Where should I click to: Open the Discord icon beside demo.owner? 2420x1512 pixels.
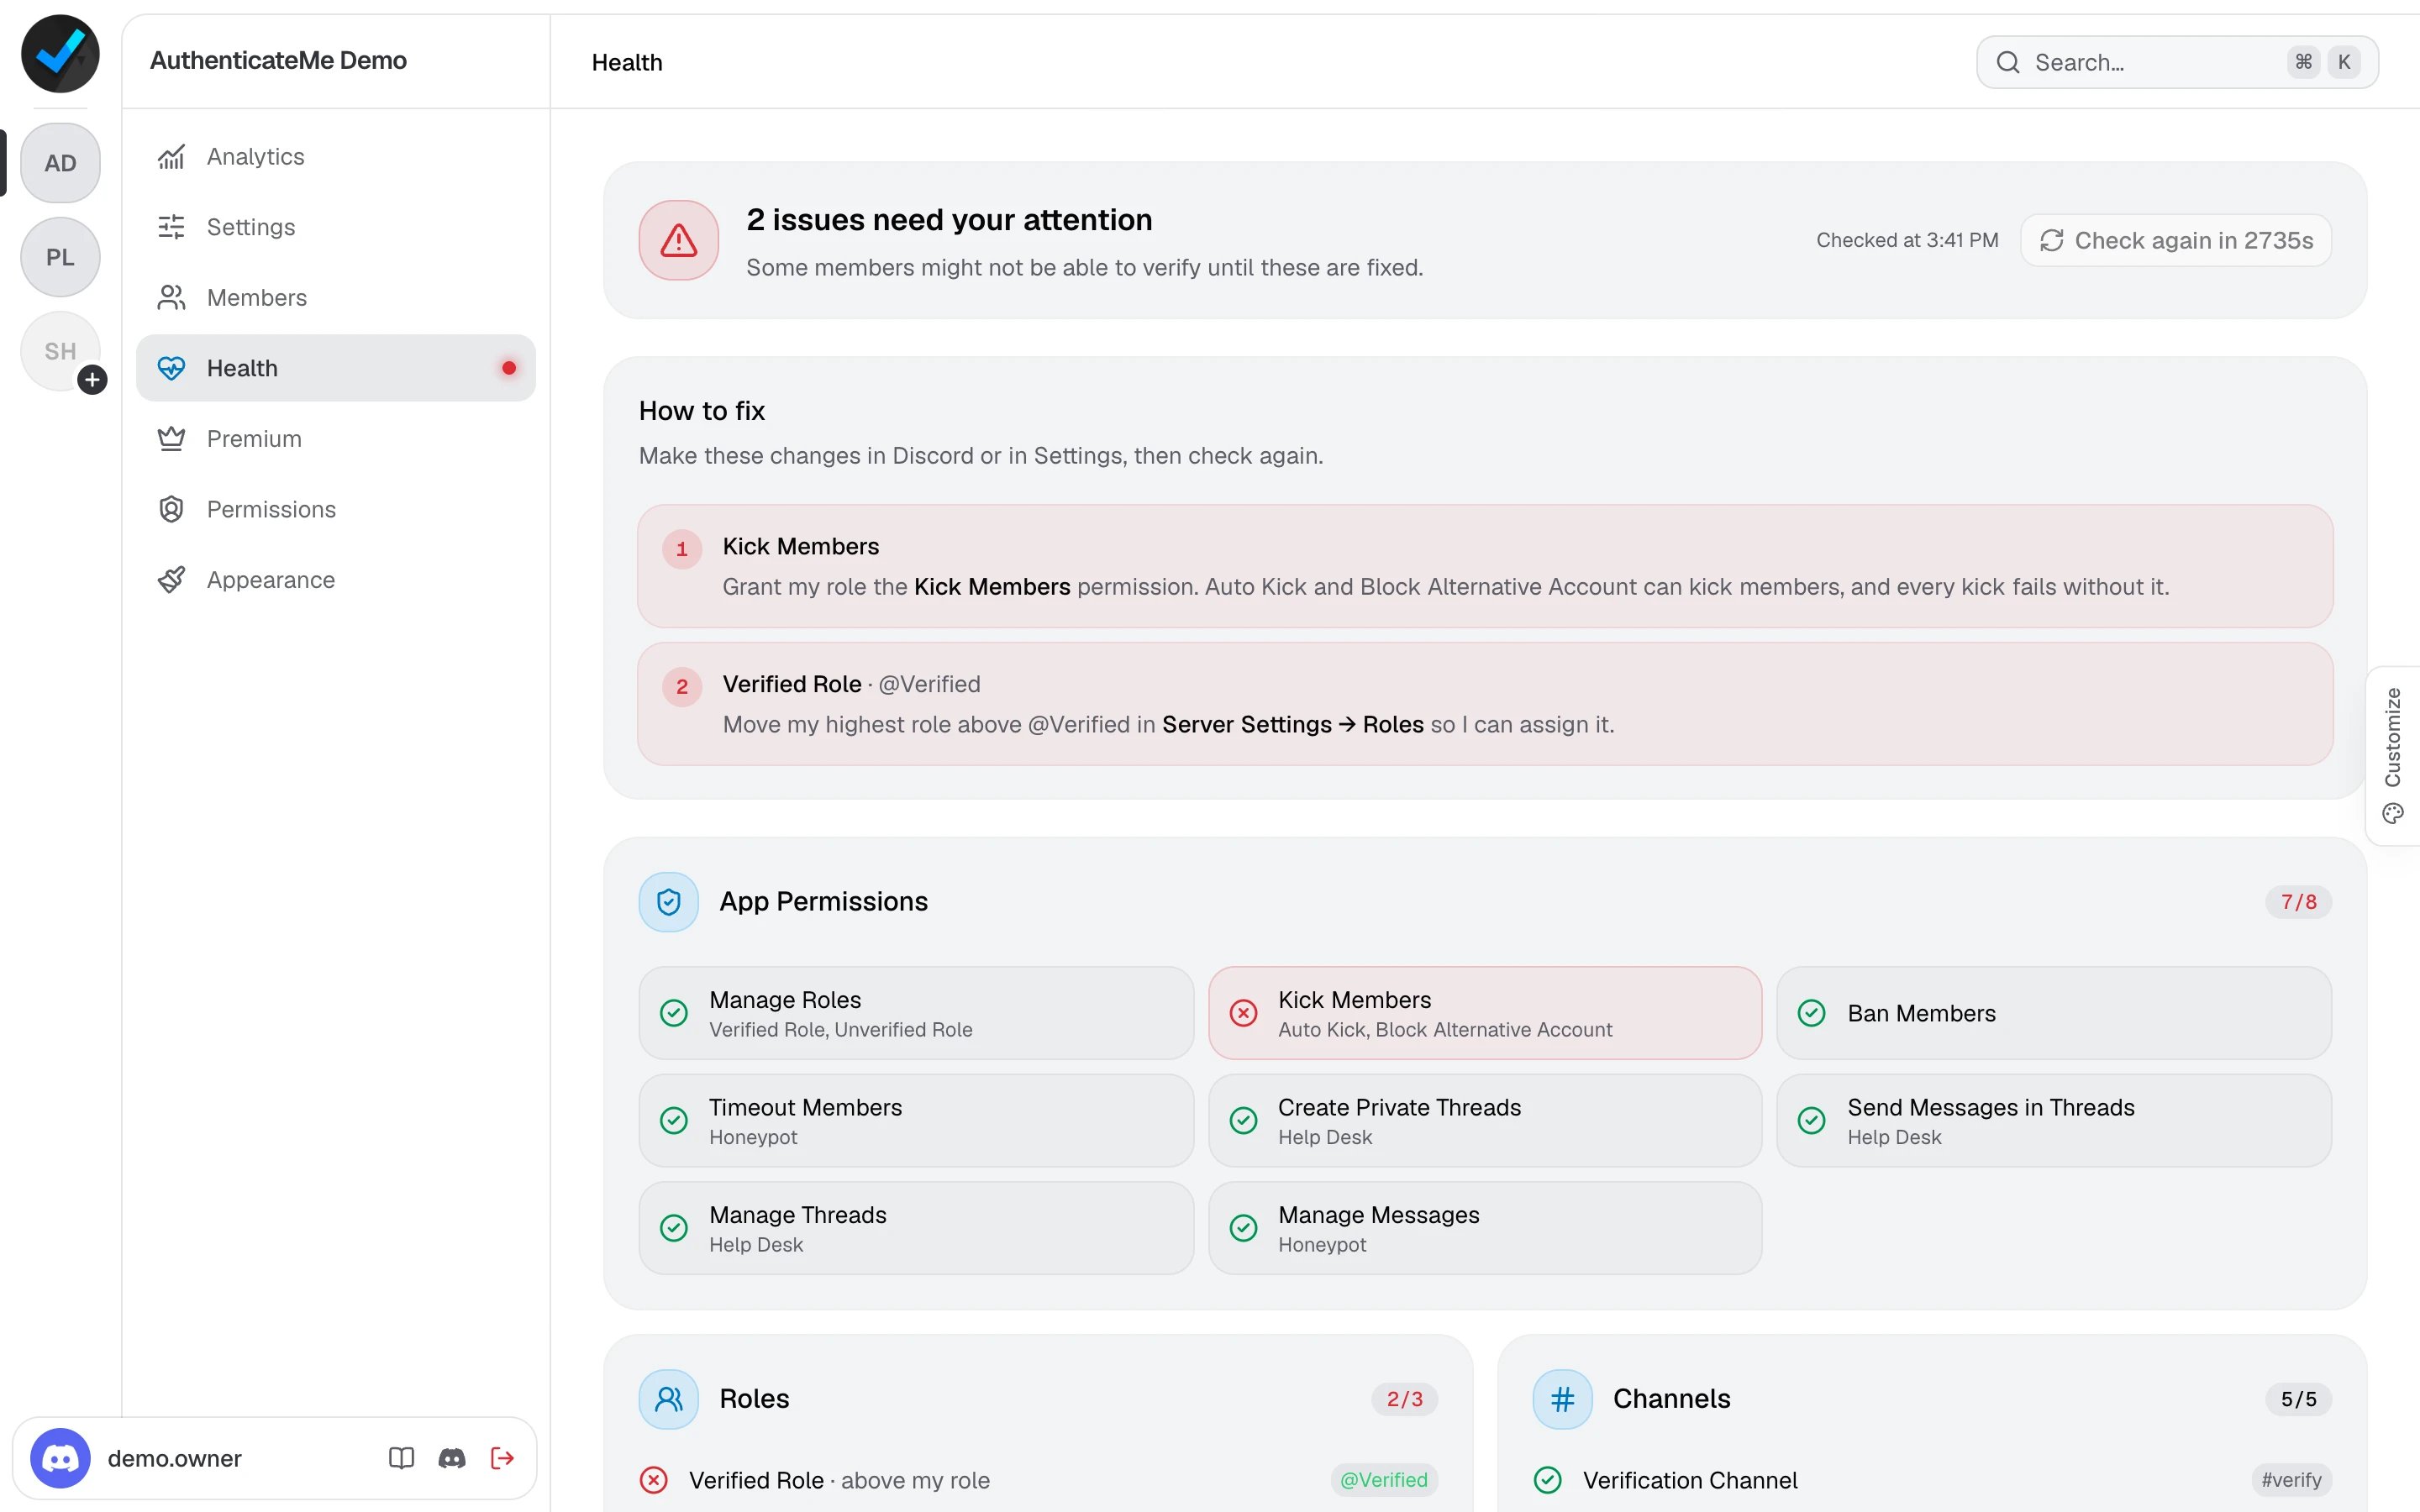pyautogui.click(x=452, y=1458)
